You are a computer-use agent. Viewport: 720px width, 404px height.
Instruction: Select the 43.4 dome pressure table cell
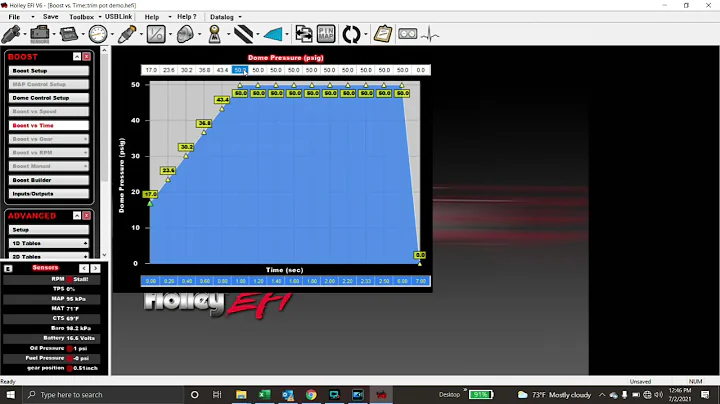tap(222, 70)
